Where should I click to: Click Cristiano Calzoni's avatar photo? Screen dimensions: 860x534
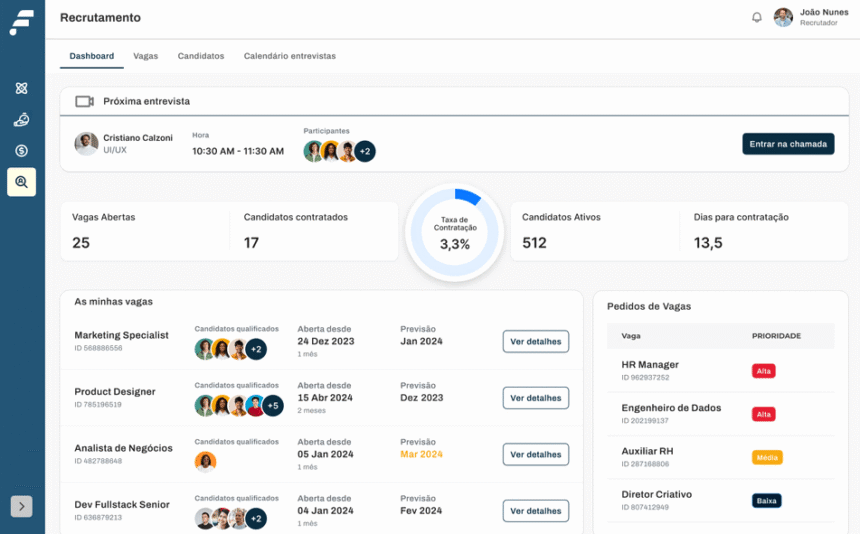86,144
